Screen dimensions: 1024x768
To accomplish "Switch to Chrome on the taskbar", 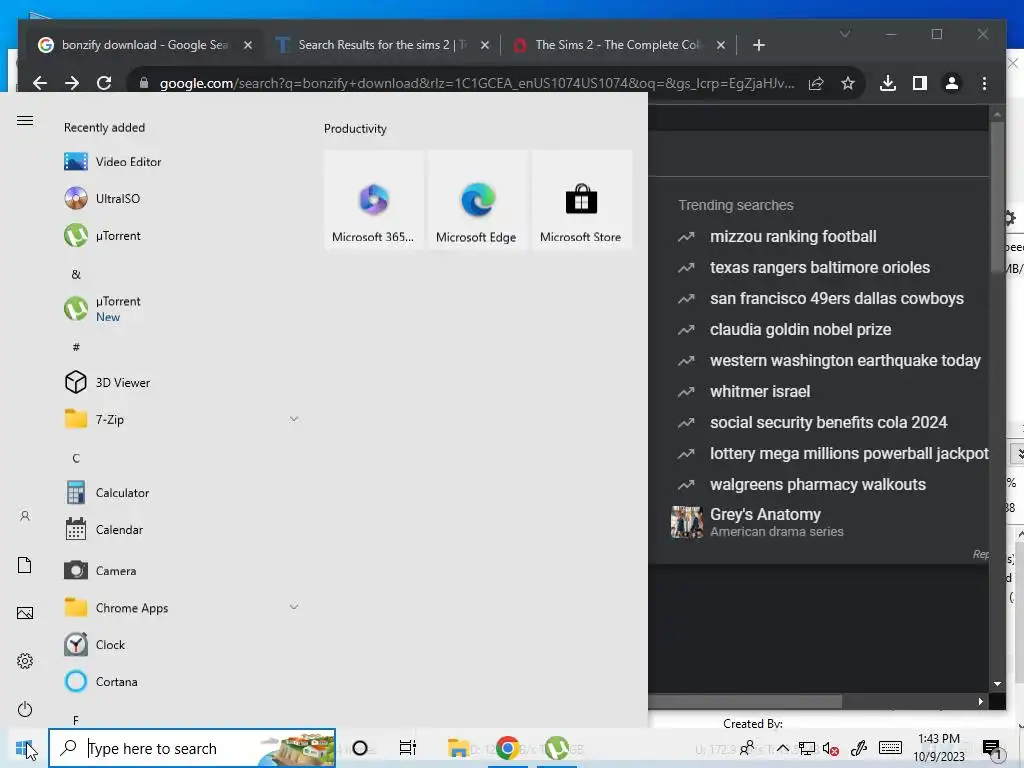I will (x=507, y=748).
